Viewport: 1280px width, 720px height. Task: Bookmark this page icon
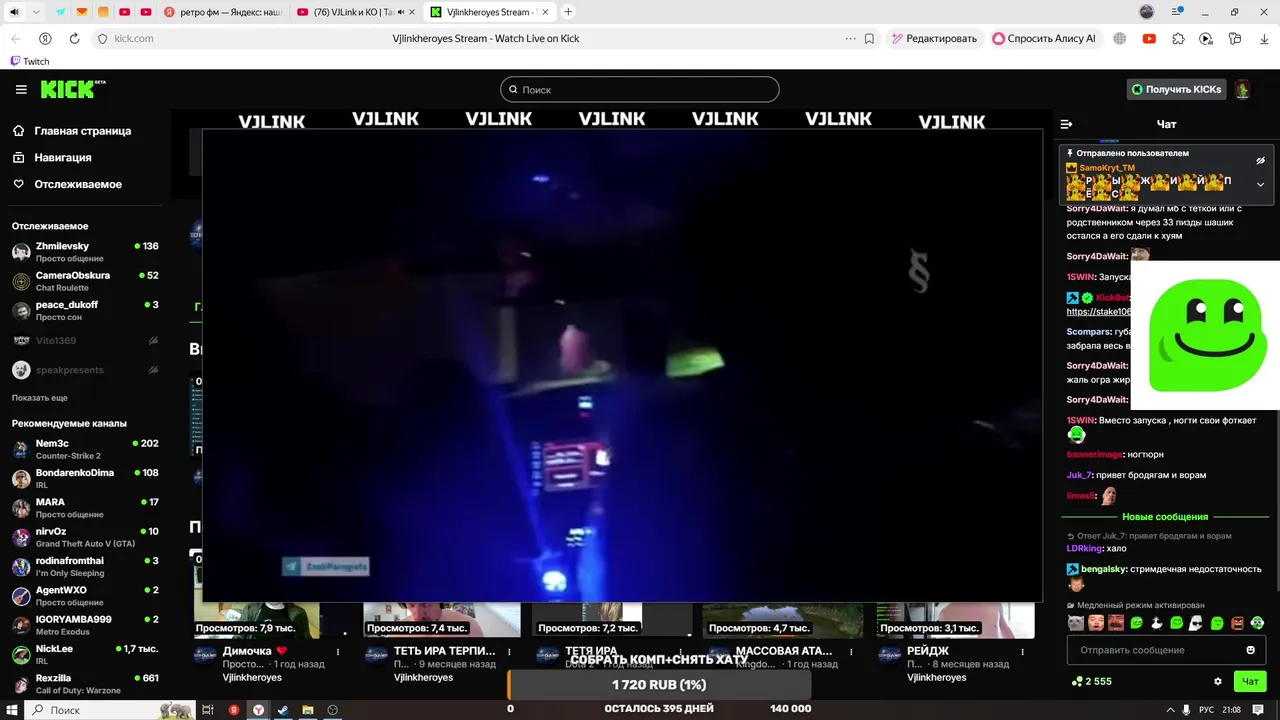(x=869, y=38)
